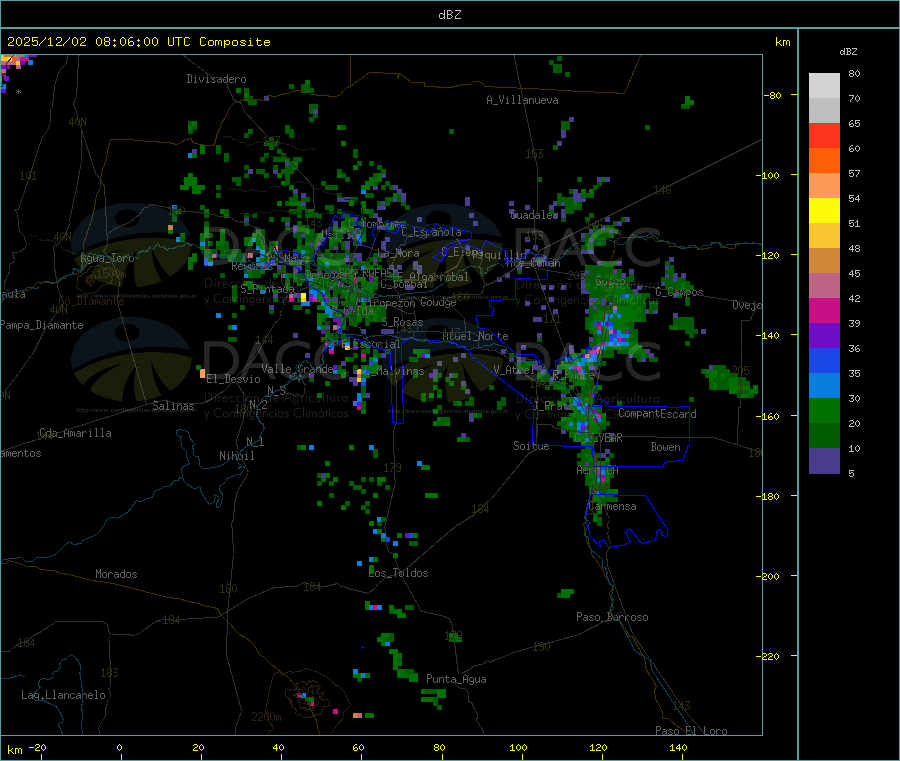The width and height of the screenshot is (900, 761).
Task: Click the Divisadero map label
Action: [x=216, y=79]
